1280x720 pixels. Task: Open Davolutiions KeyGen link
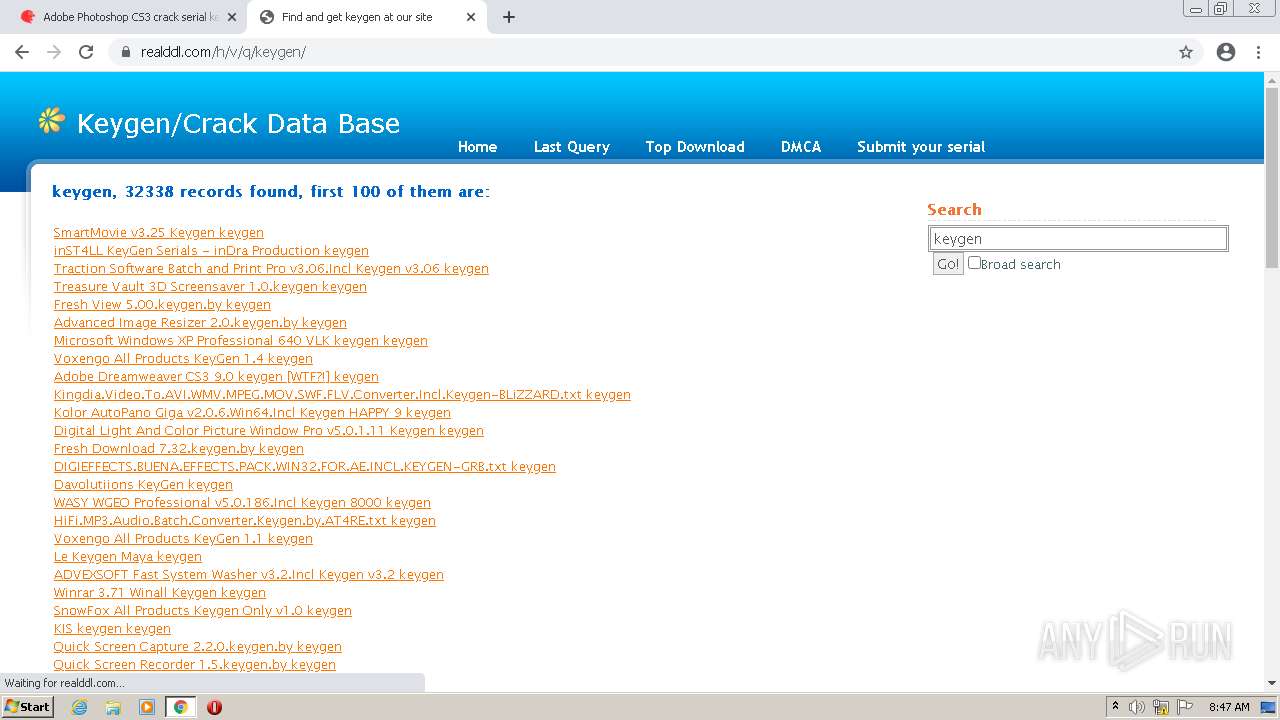[x=143, y=485]
